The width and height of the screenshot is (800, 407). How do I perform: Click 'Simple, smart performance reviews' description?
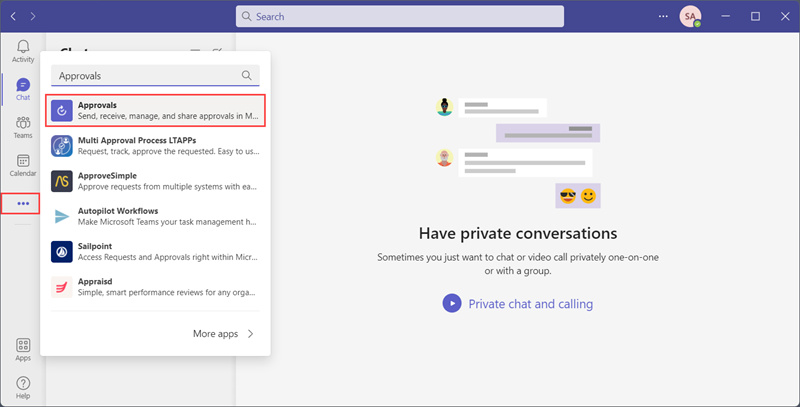(x=166, y=292)
